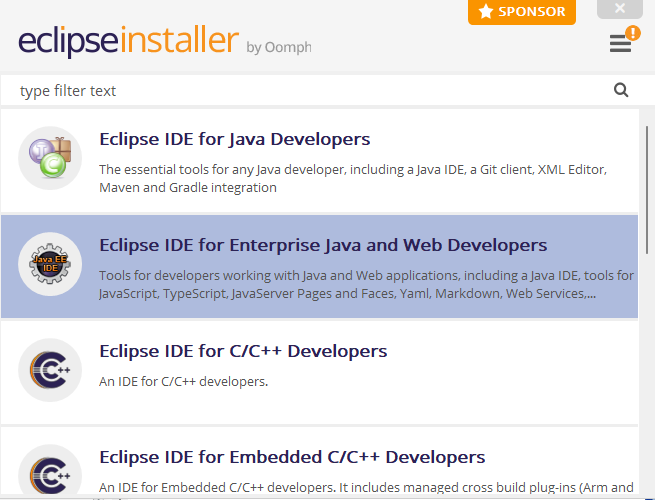Click the description mentioning Maven and Gradle integration
This screenshot has width=655, height=500.
point(353,178)
